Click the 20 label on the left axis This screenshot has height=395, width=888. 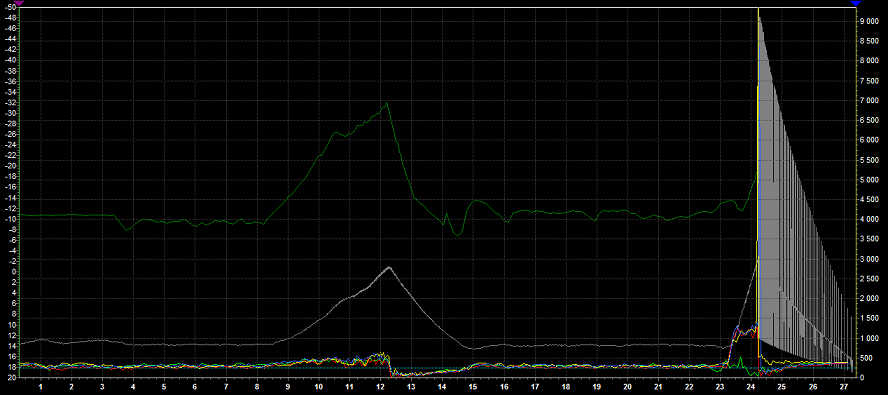pos(11,377)
